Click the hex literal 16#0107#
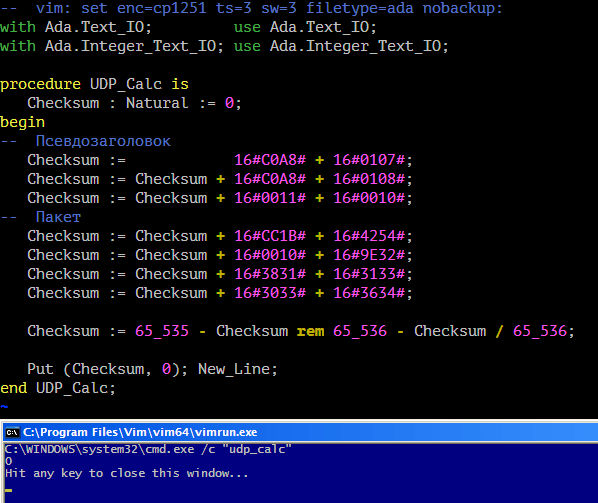 point(369,160)
